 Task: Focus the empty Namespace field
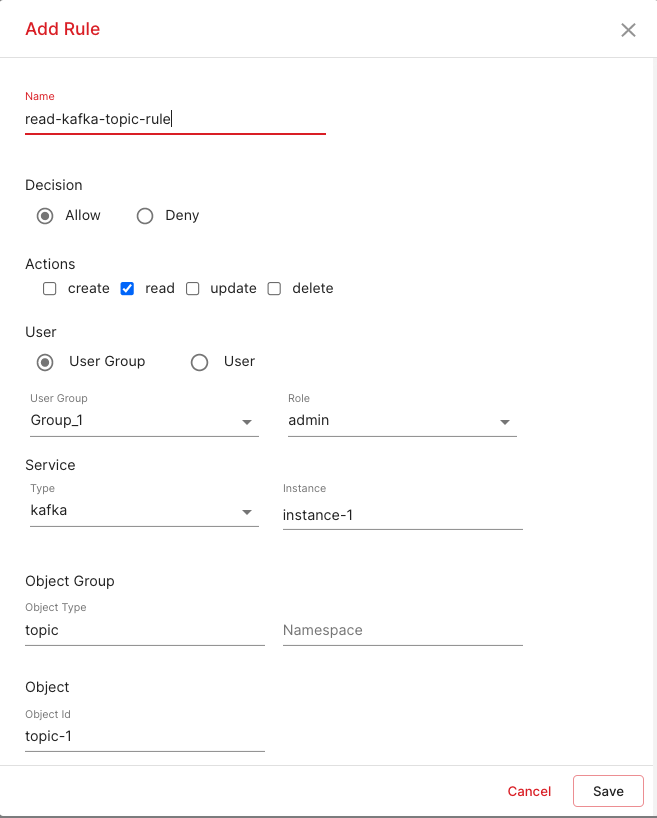pos(402,631)
